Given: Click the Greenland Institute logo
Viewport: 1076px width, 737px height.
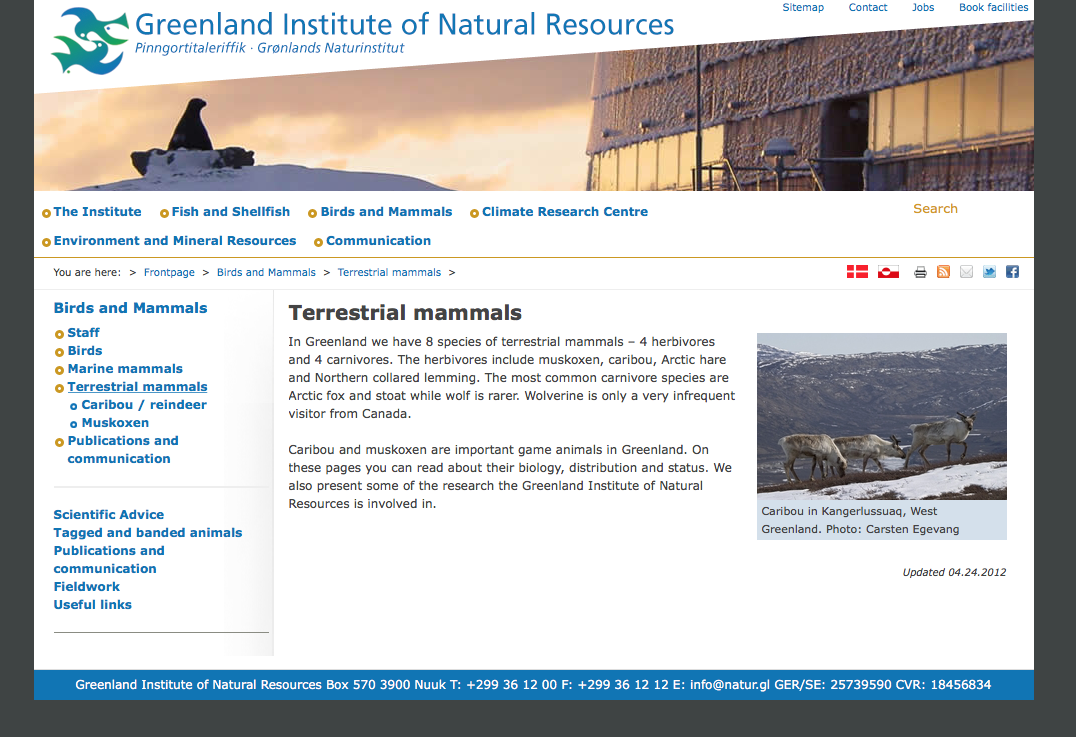Looking at the screenshot, I should click(90, 41).
